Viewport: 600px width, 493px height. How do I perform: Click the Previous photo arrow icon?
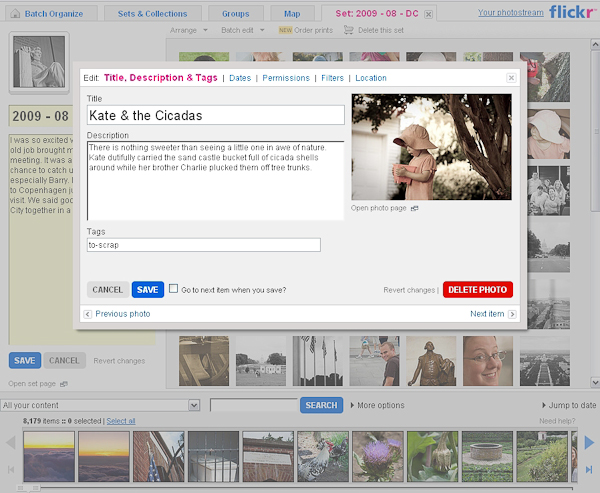[87, 314]
